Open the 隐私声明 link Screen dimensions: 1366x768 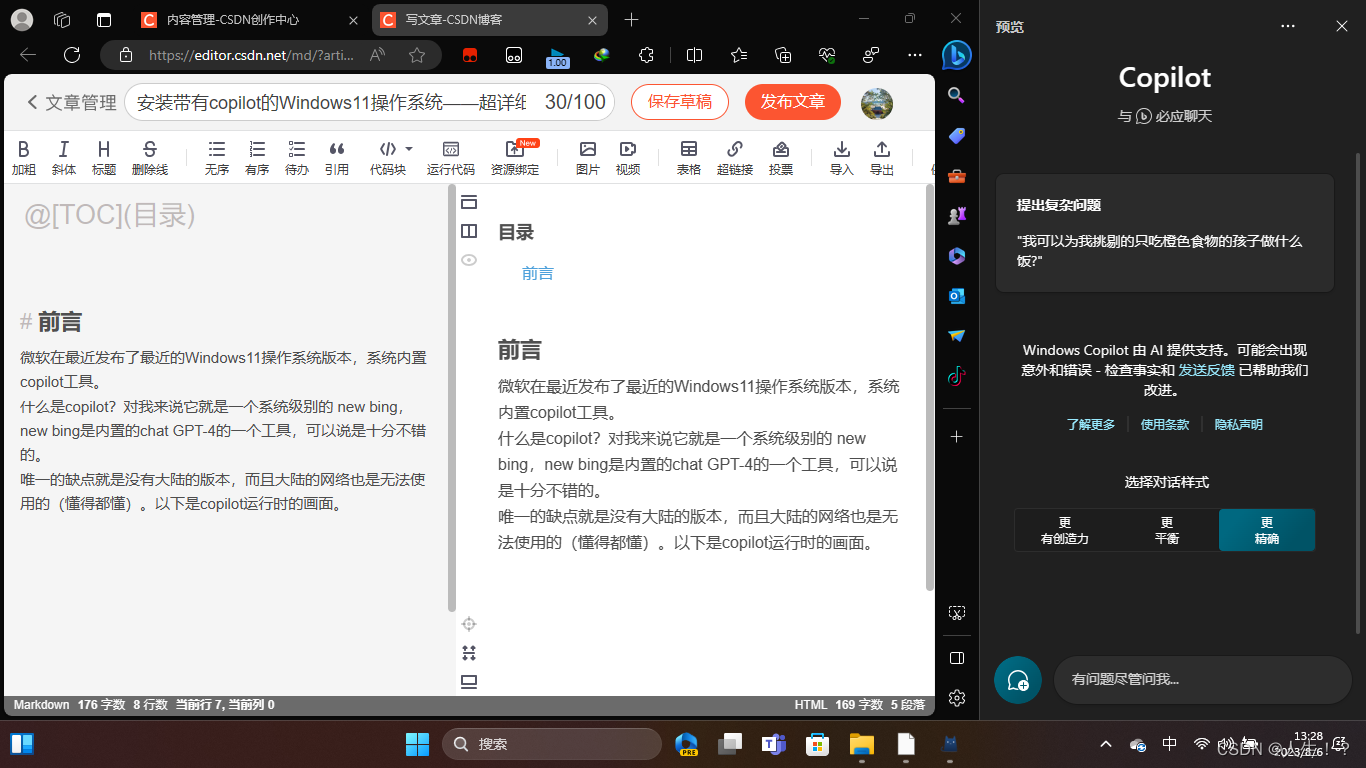pyautogui.click(x=1239, y=425)
